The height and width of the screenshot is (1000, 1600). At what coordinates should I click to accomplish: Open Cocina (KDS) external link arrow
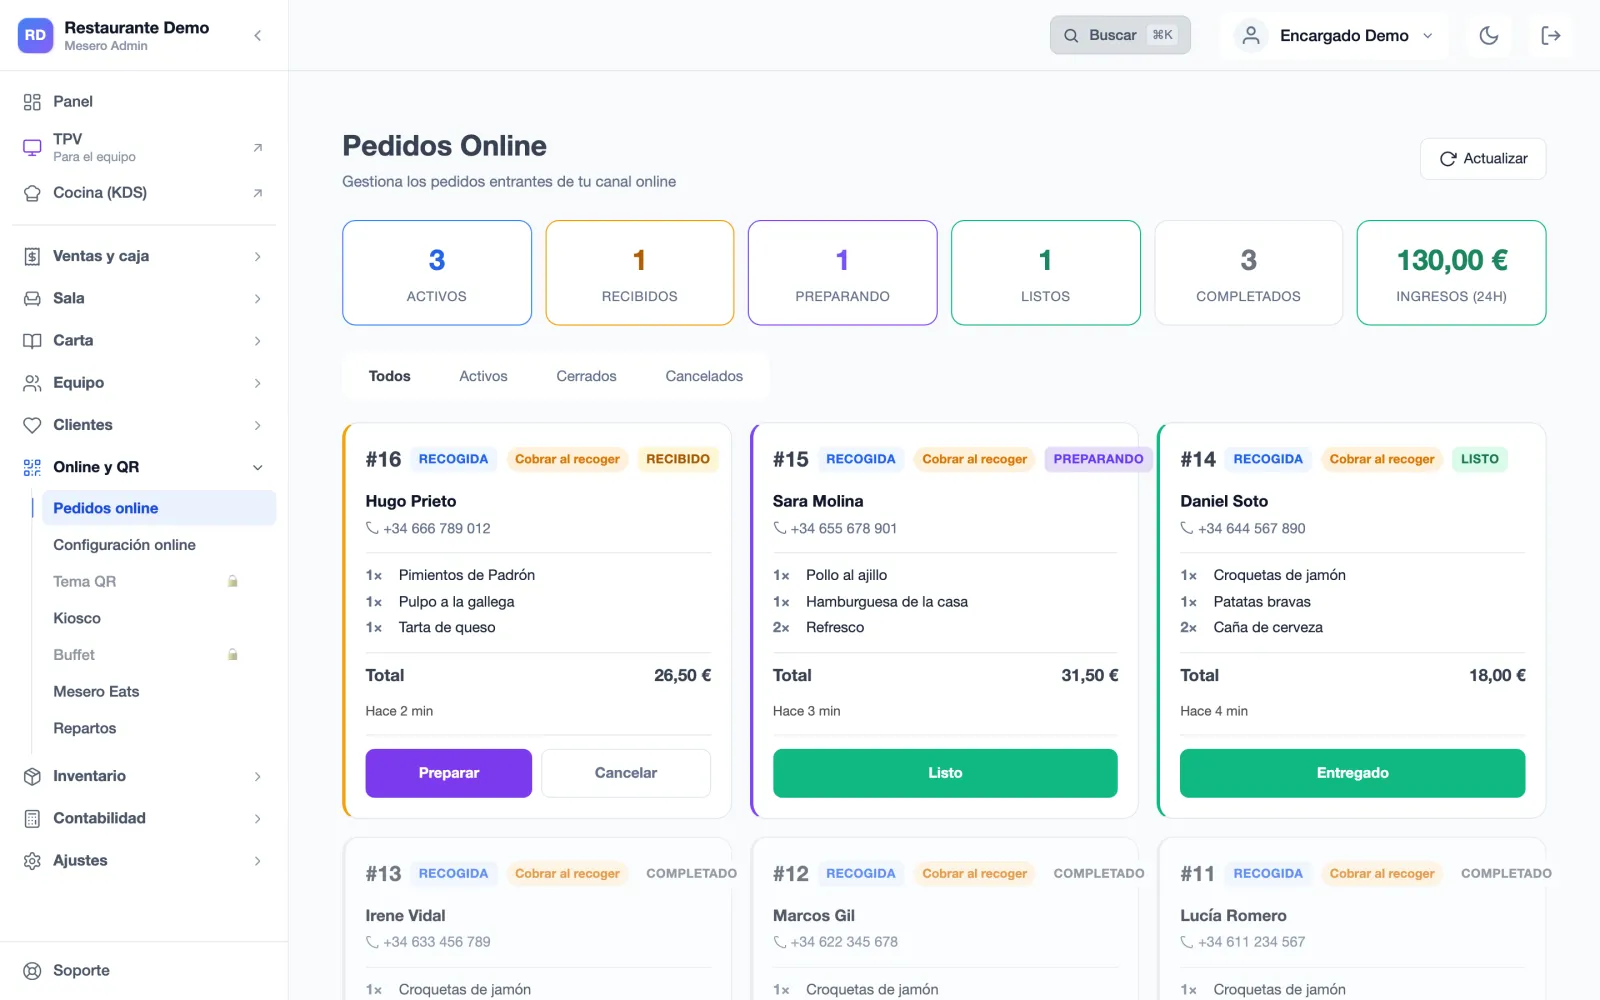point(257,193)
